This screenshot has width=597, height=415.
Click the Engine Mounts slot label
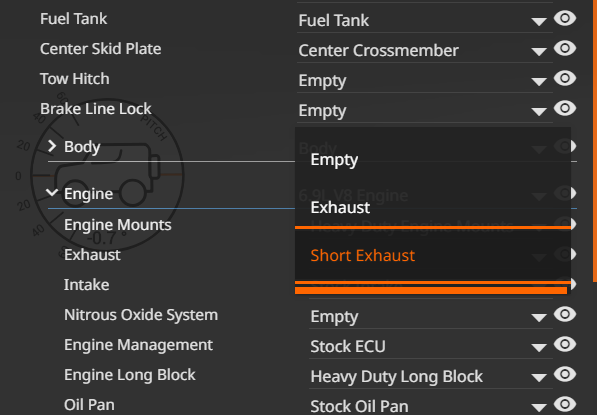[x=118, y=225]
